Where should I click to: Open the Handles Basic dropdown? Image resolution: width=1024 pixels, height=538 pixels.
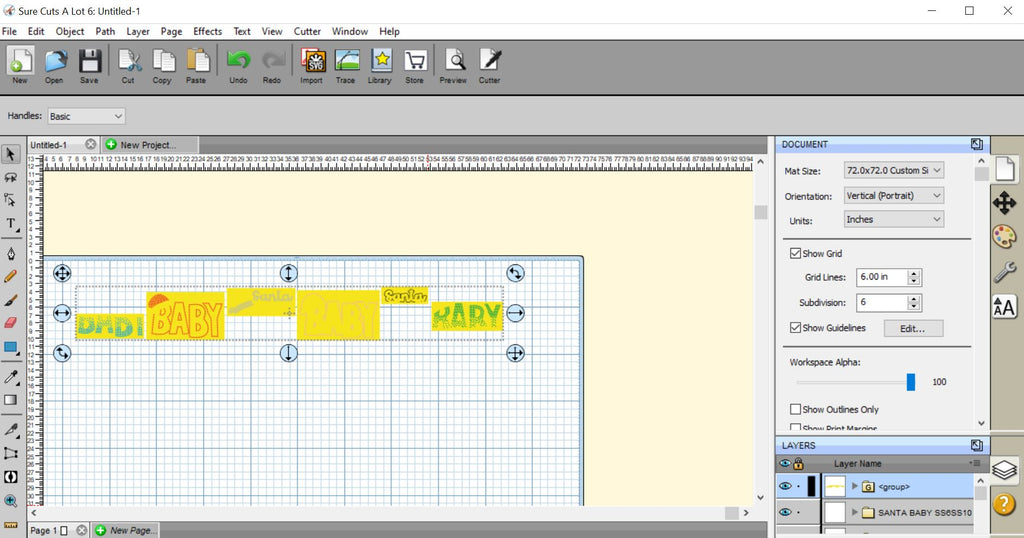86,116
